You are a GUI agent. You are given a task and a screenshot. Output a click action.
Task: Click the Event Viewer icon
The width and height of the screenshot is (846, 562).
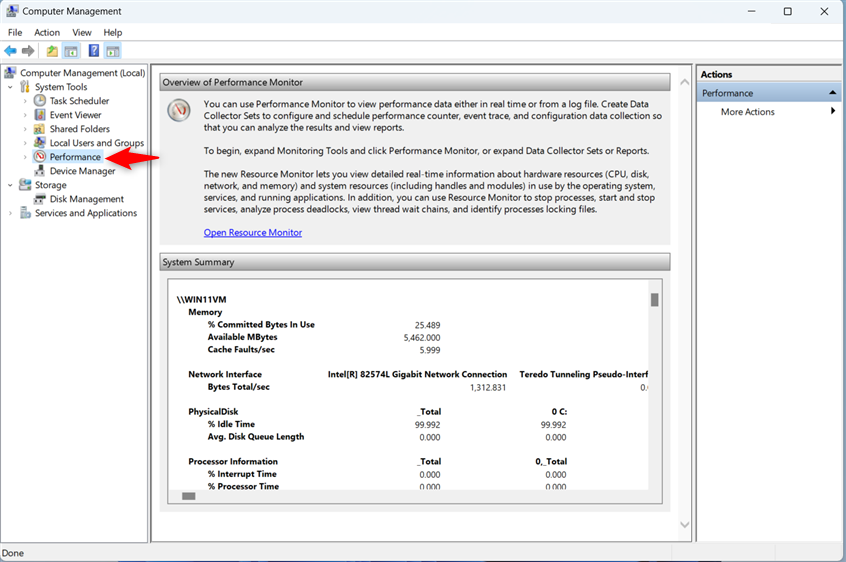point(40,114)
